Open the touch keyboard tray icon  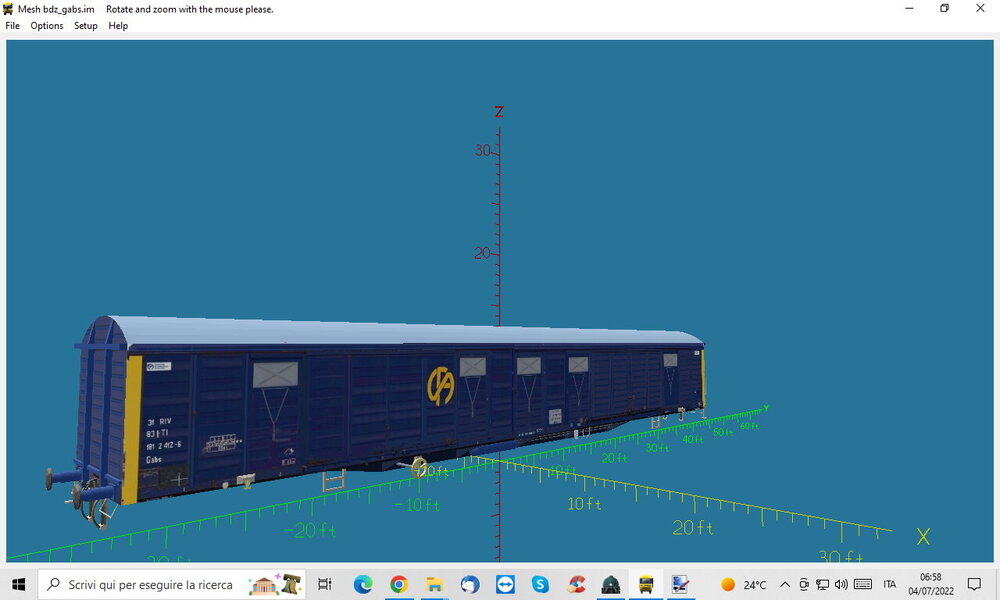click(x=863, y=584)
